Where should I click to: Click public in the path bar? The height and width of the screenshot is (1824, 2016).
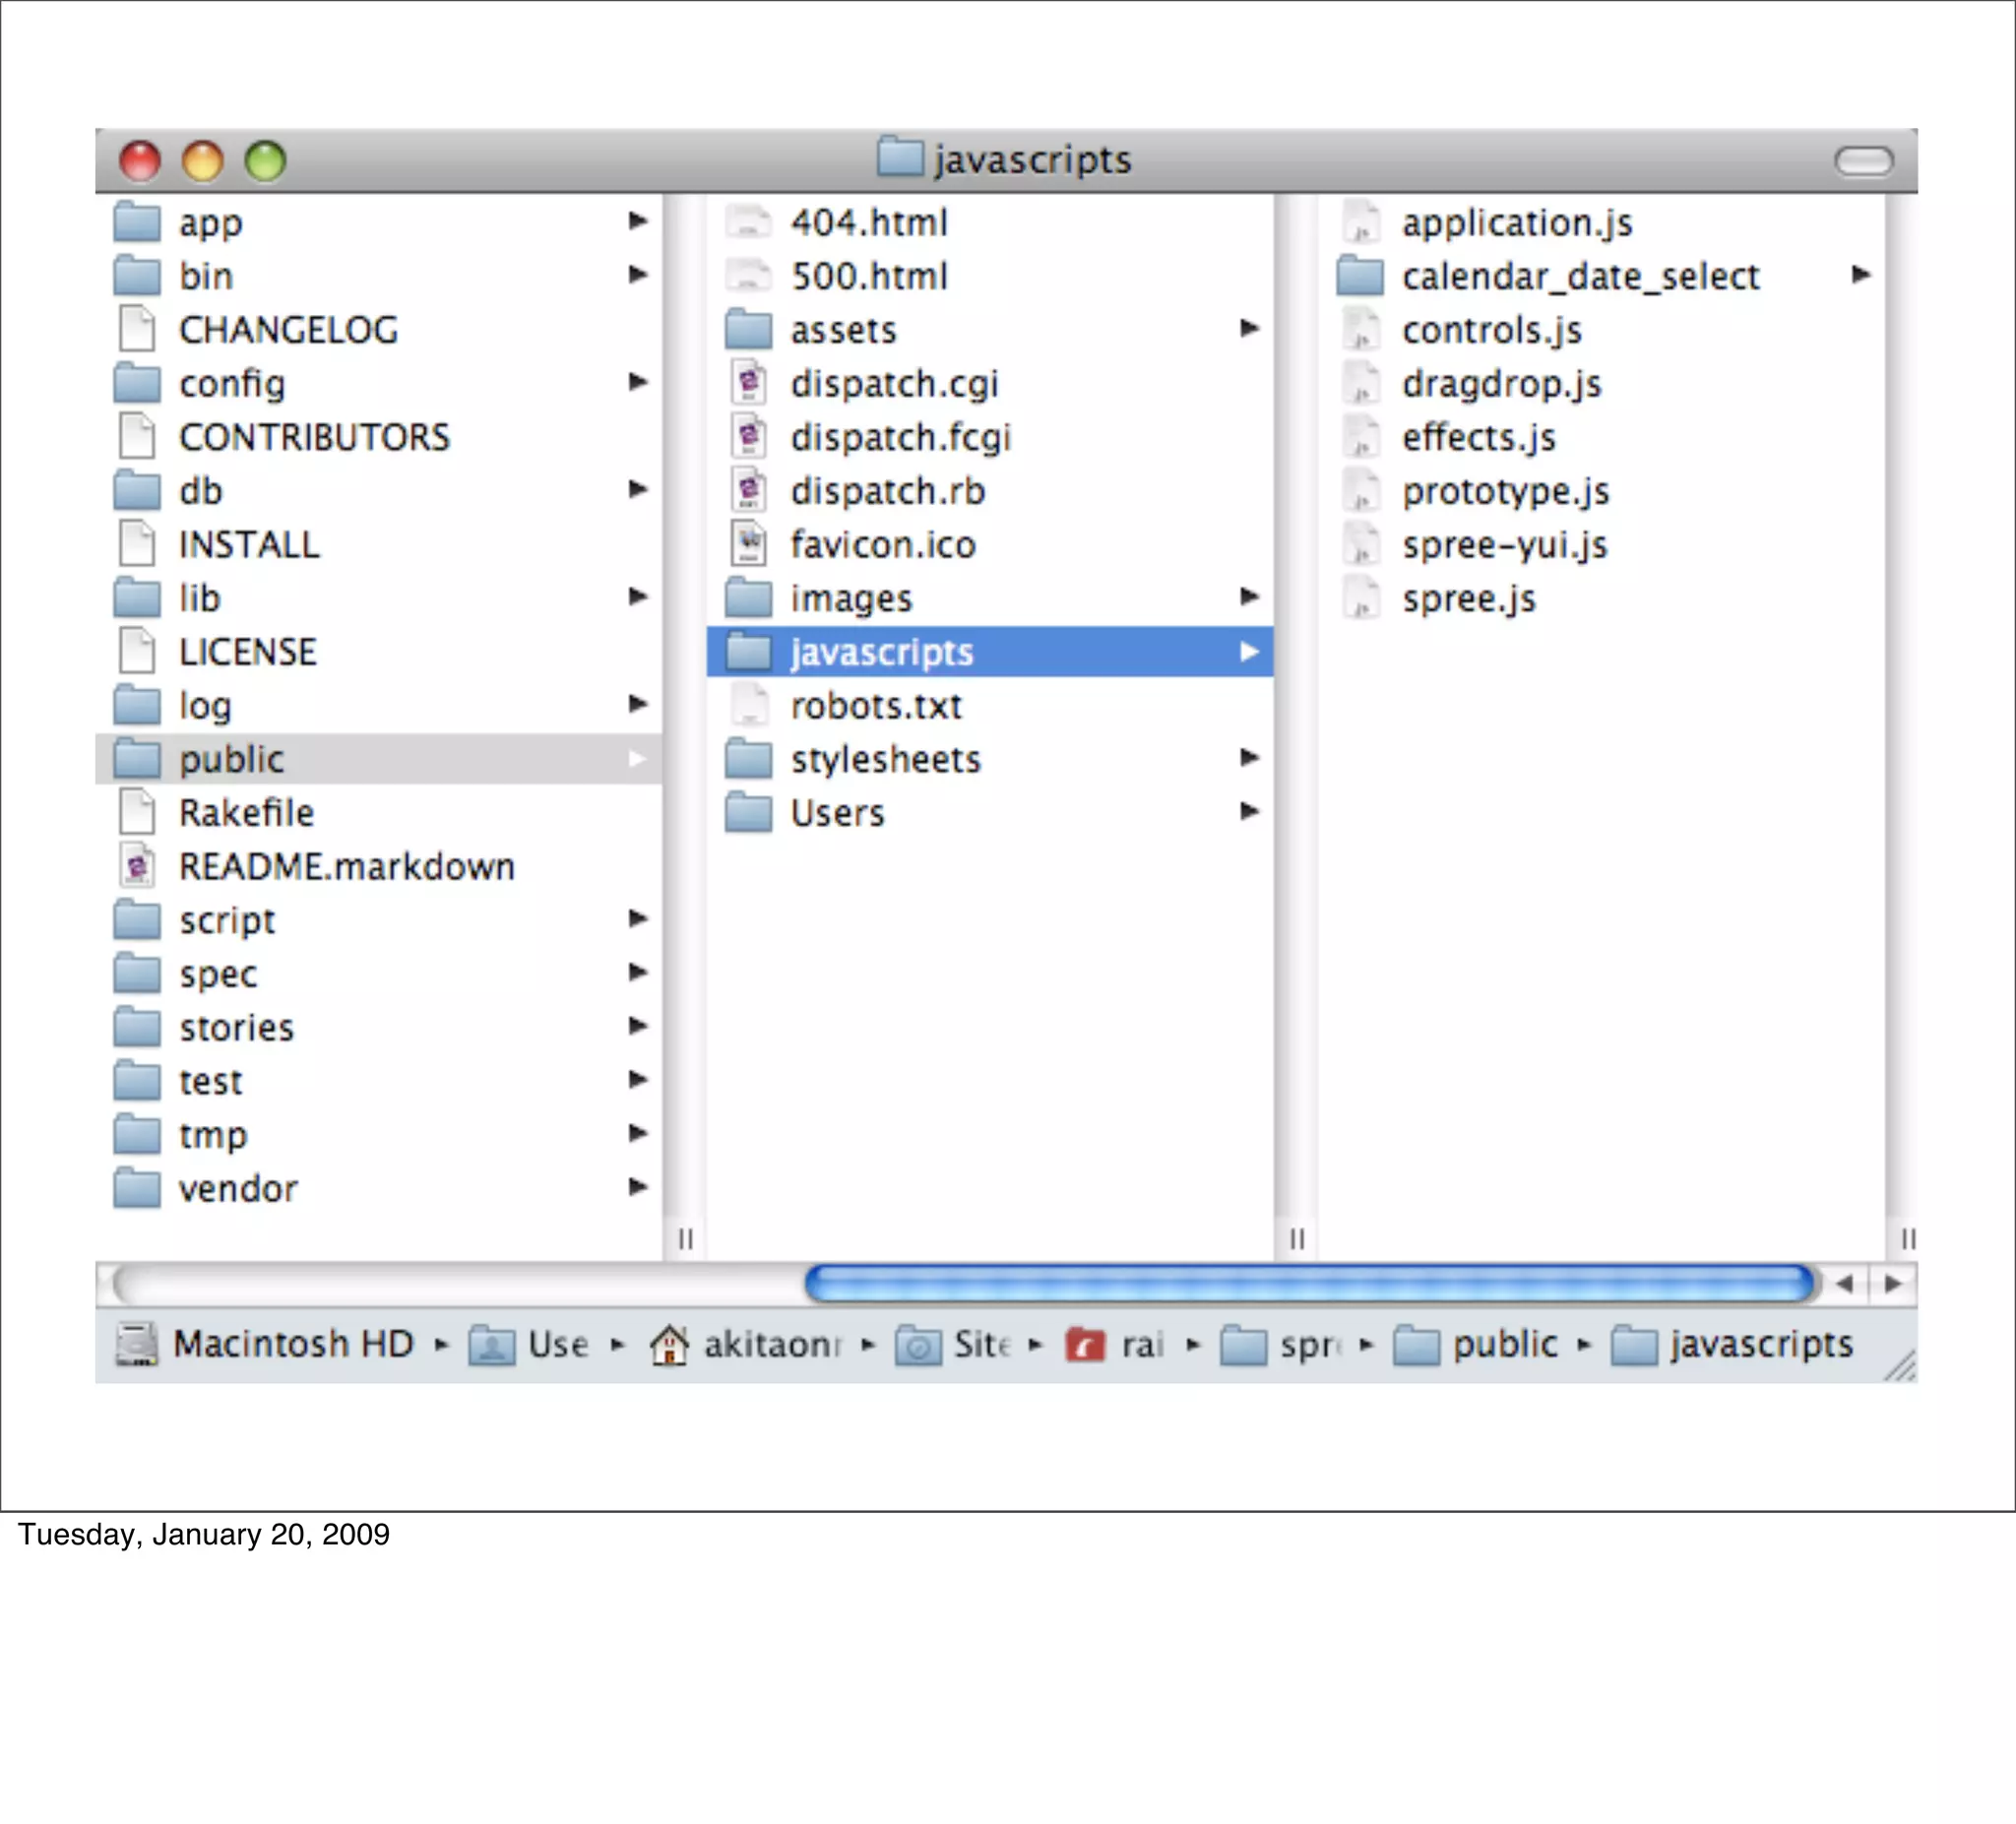click(1504, 1344)
